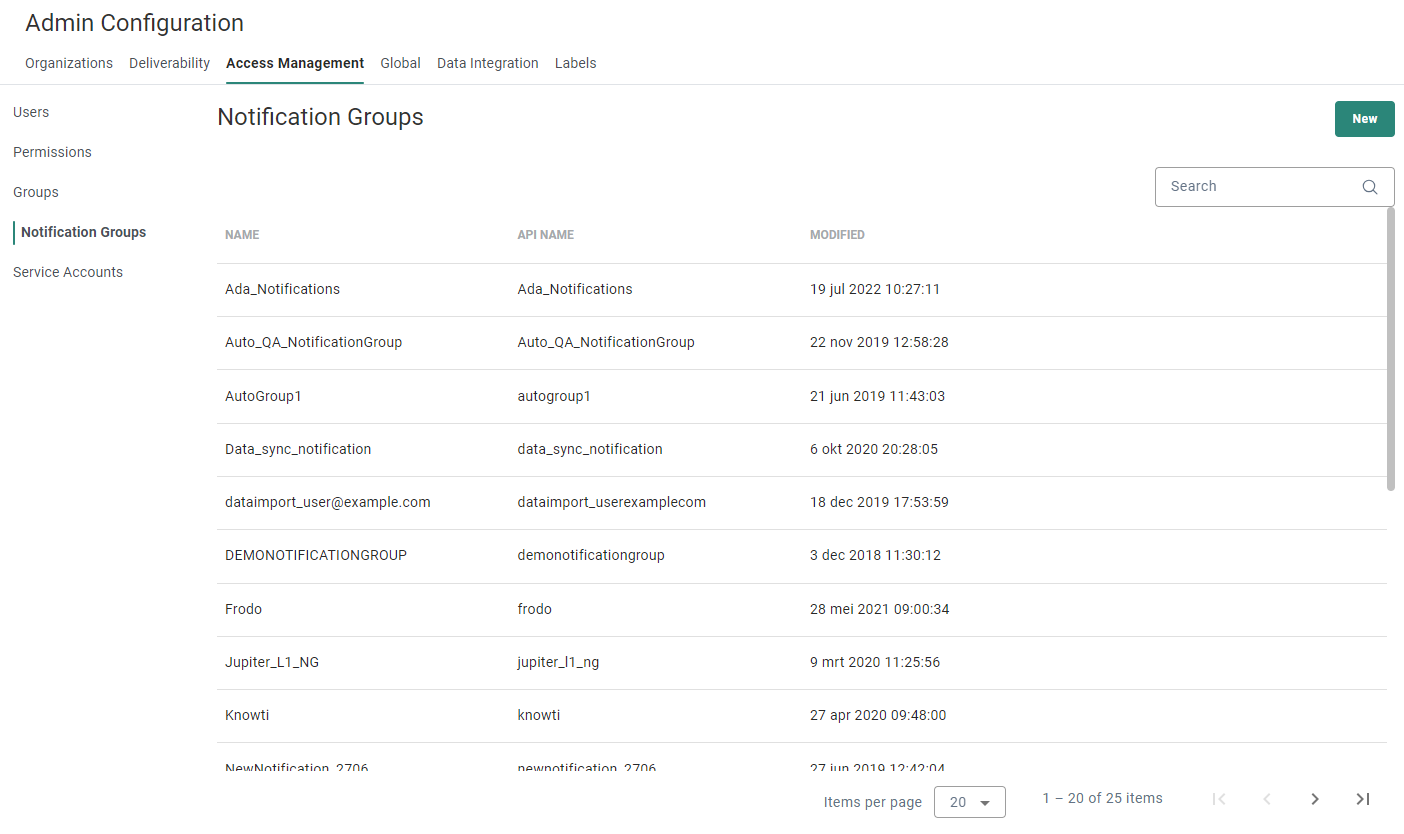Open Users in the sidebar
This screenshot has width=1404, height=834.
tap(31, 112)
